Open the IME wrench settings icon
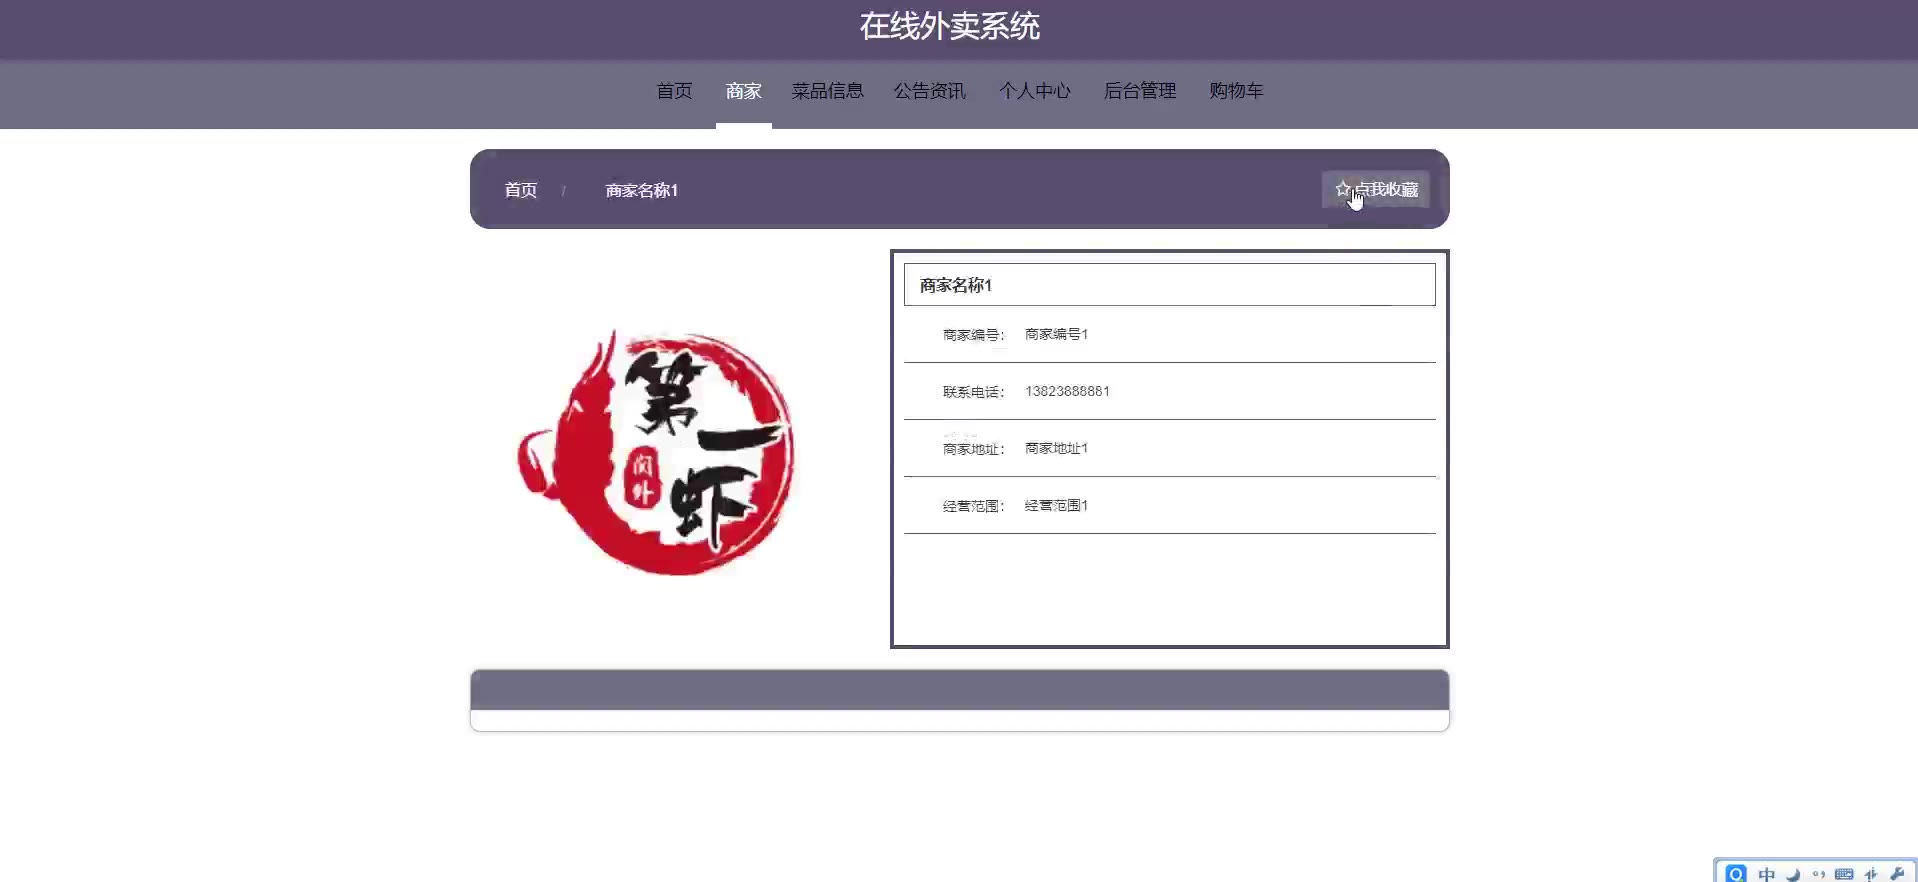This screenshot has width=1918, height=882. coord(1897,875)
